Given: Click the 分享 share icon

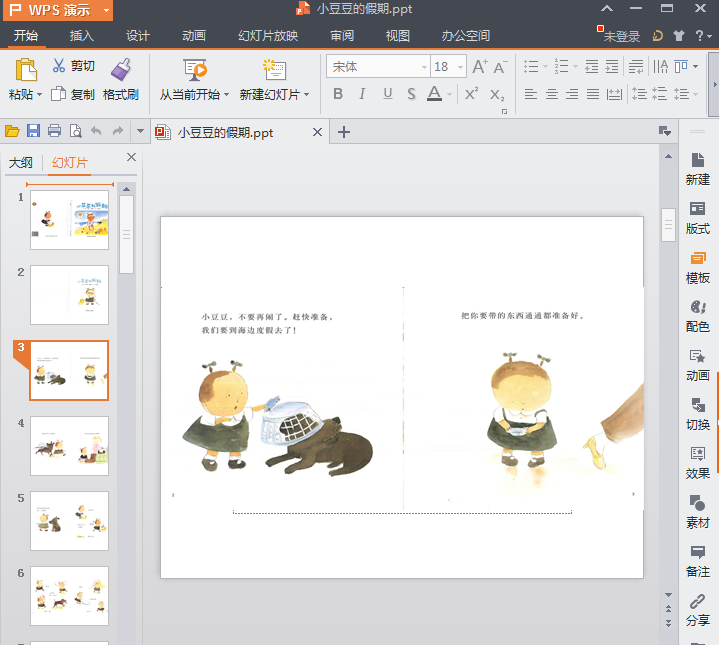Looking at the screenshot, I should click(x=698, y=601).
